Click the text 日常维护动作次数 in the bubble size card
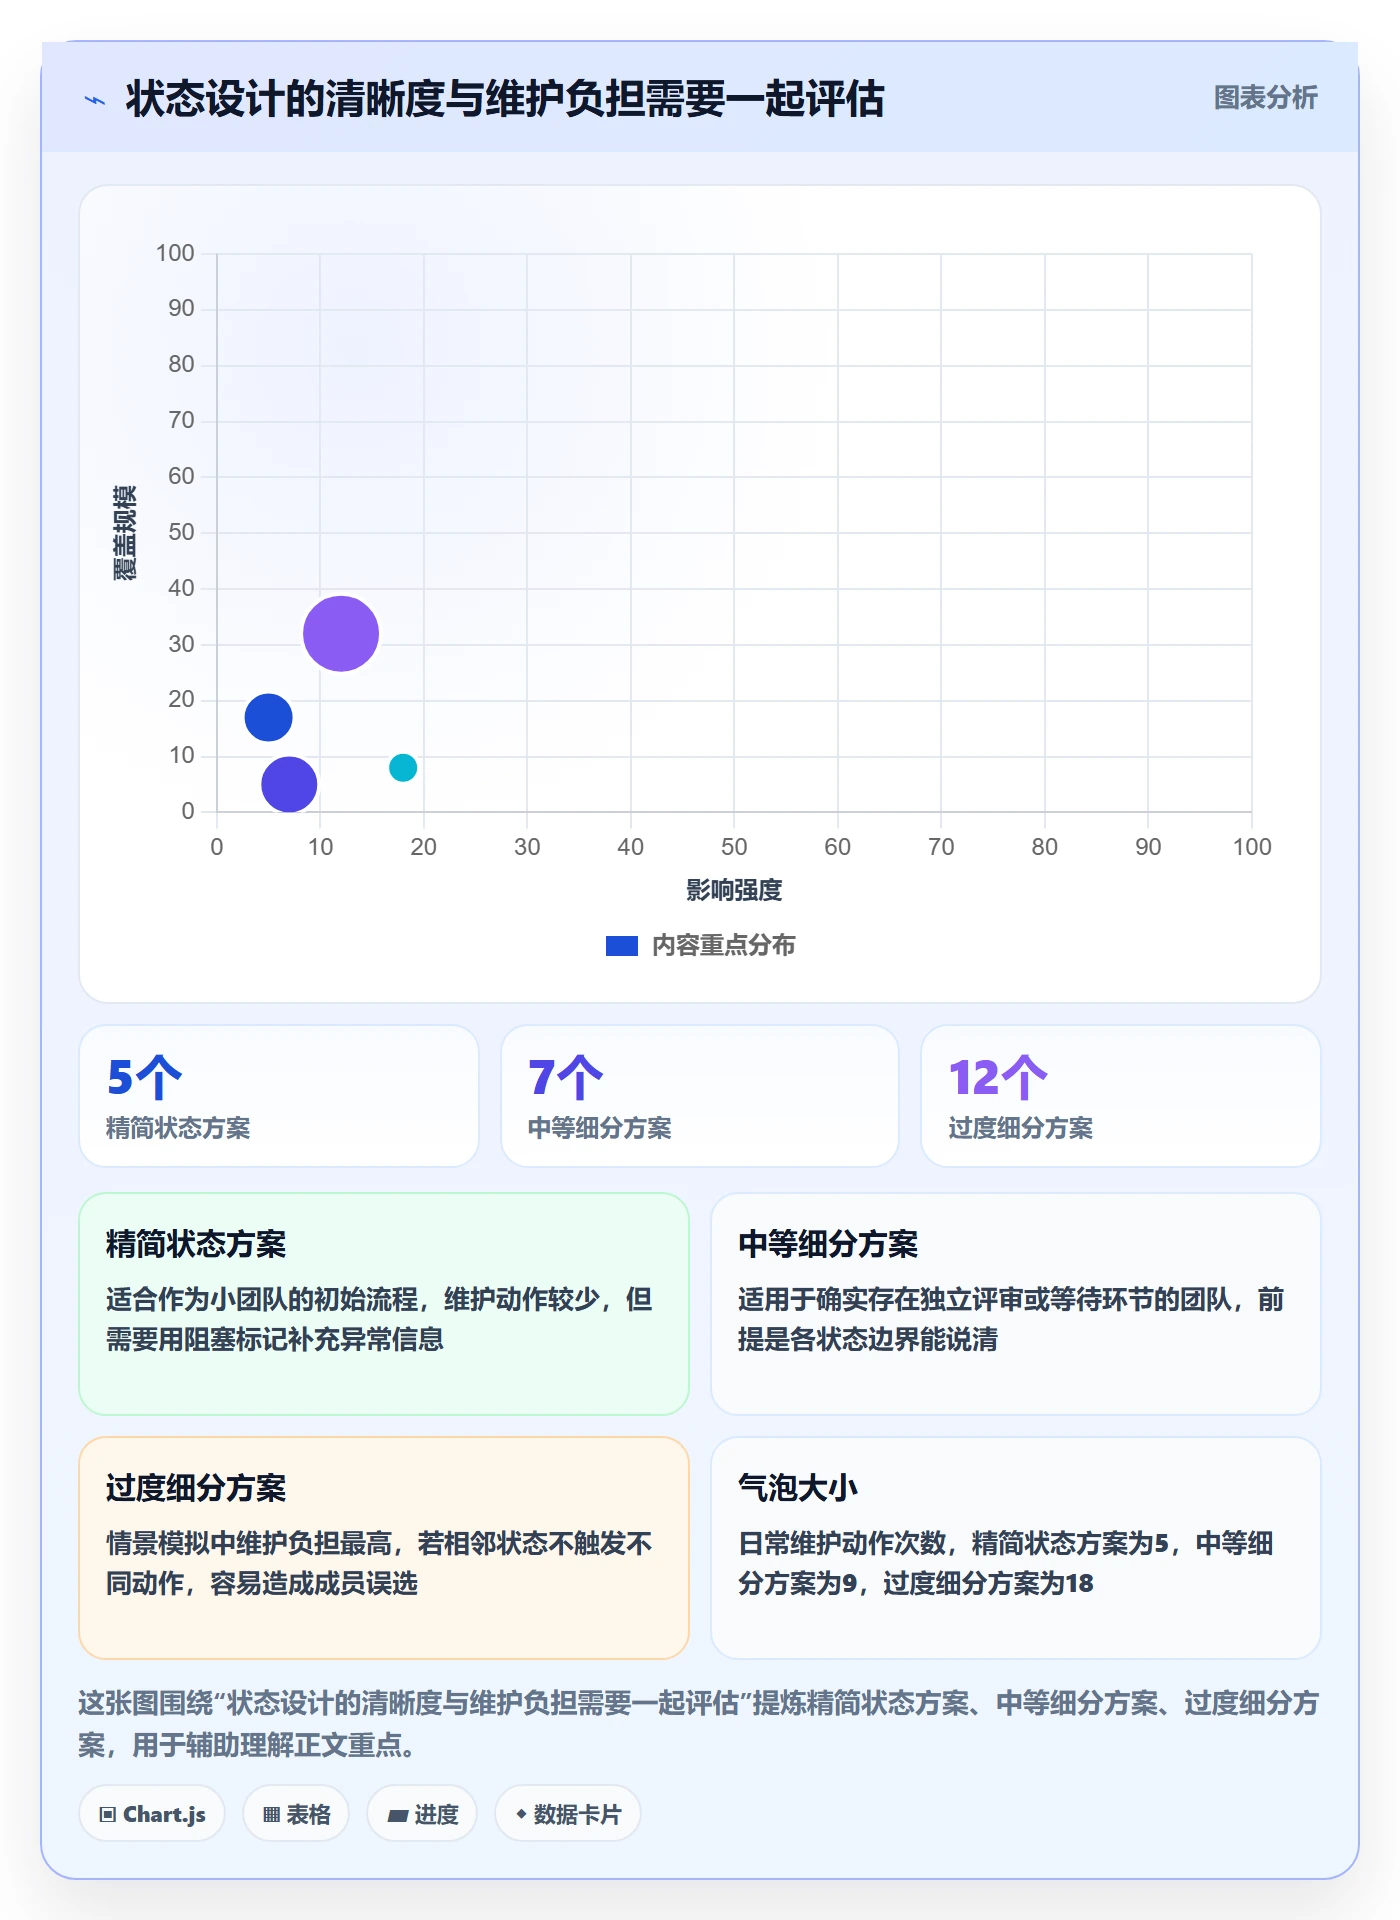This screenshot has width=1400, height=1920. [x=842, y=1543]
